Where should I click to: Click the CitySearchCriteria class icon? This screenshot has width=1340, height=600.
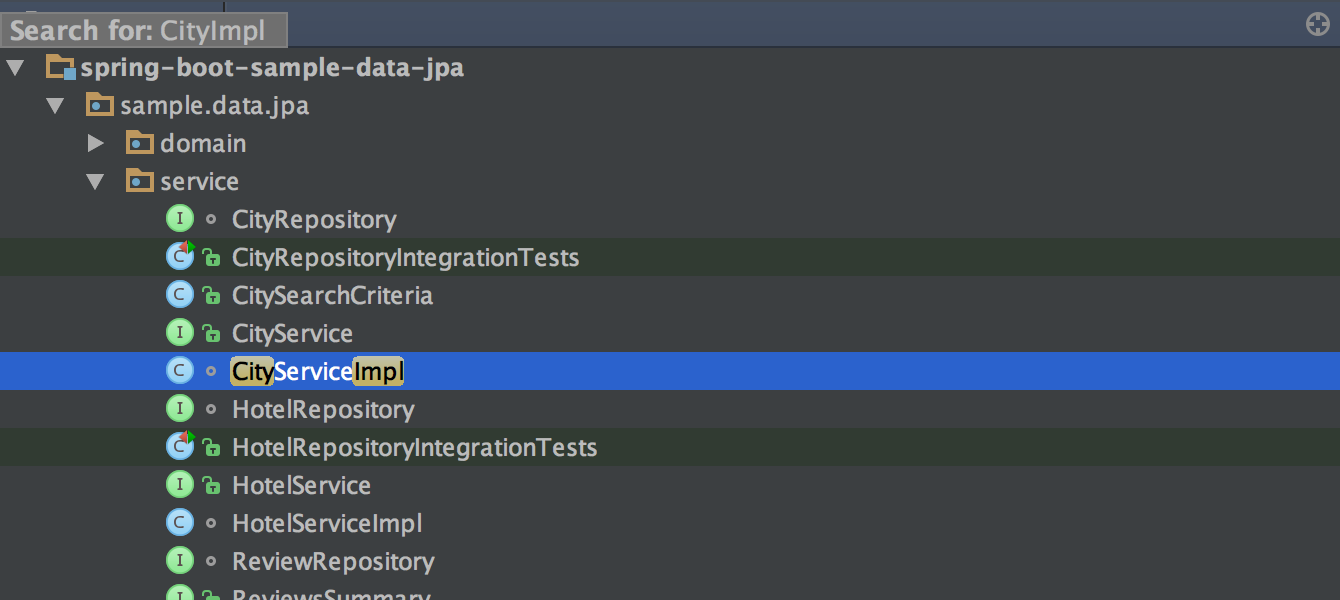pyautogui.click(x=179, y=295)
